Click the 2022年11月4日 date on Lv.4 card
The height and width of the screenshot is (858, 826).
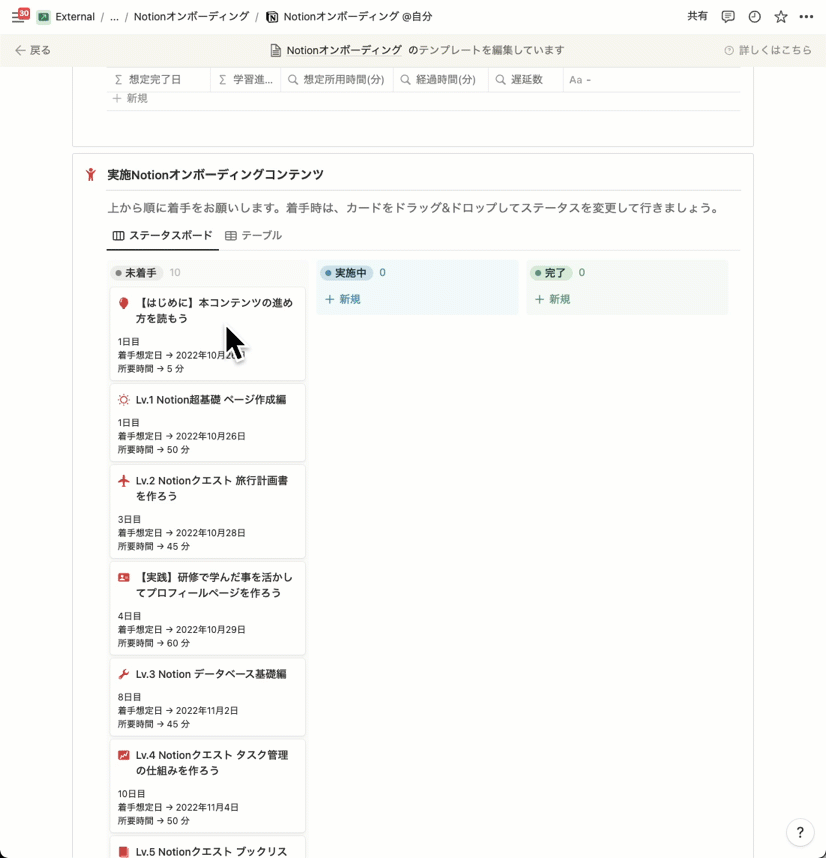(207, 808)
